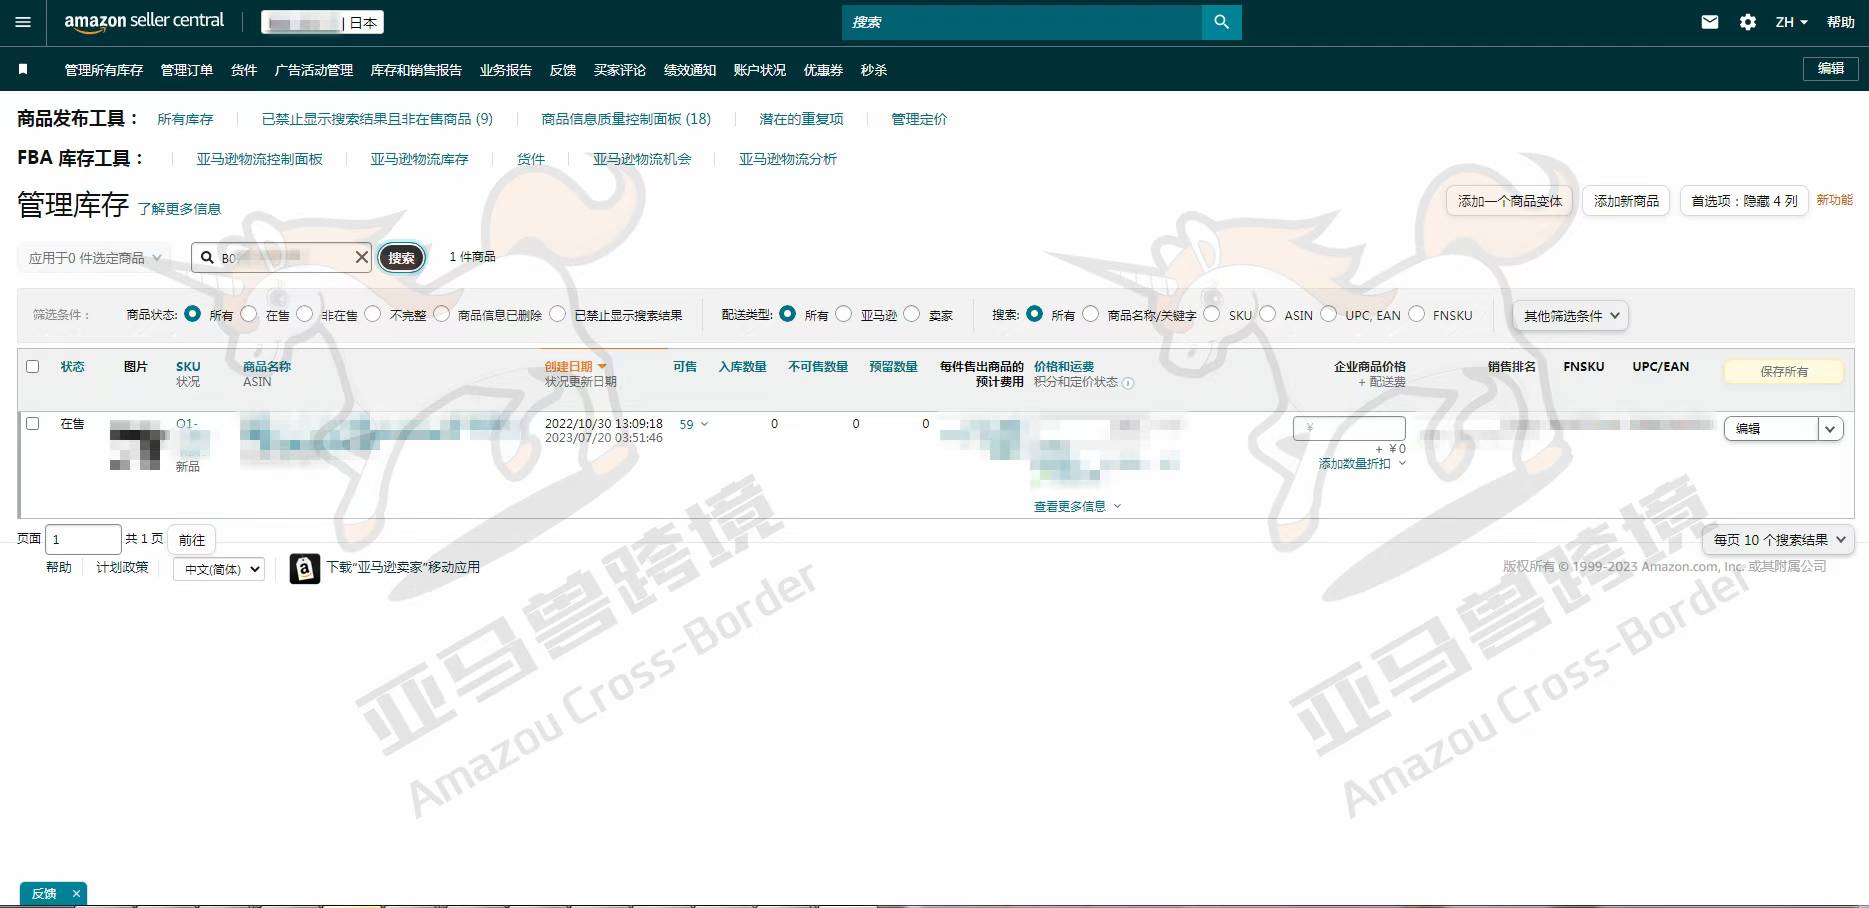Focus the page number input field

pyautogui.click(x=83, y=539)
